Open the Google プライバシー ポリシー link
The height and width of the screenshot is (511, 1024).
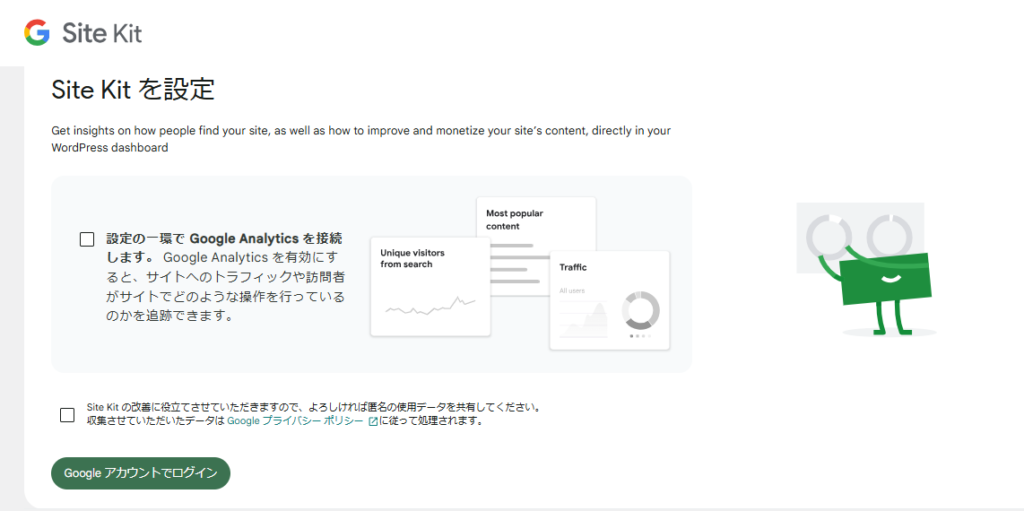(295, 422)
